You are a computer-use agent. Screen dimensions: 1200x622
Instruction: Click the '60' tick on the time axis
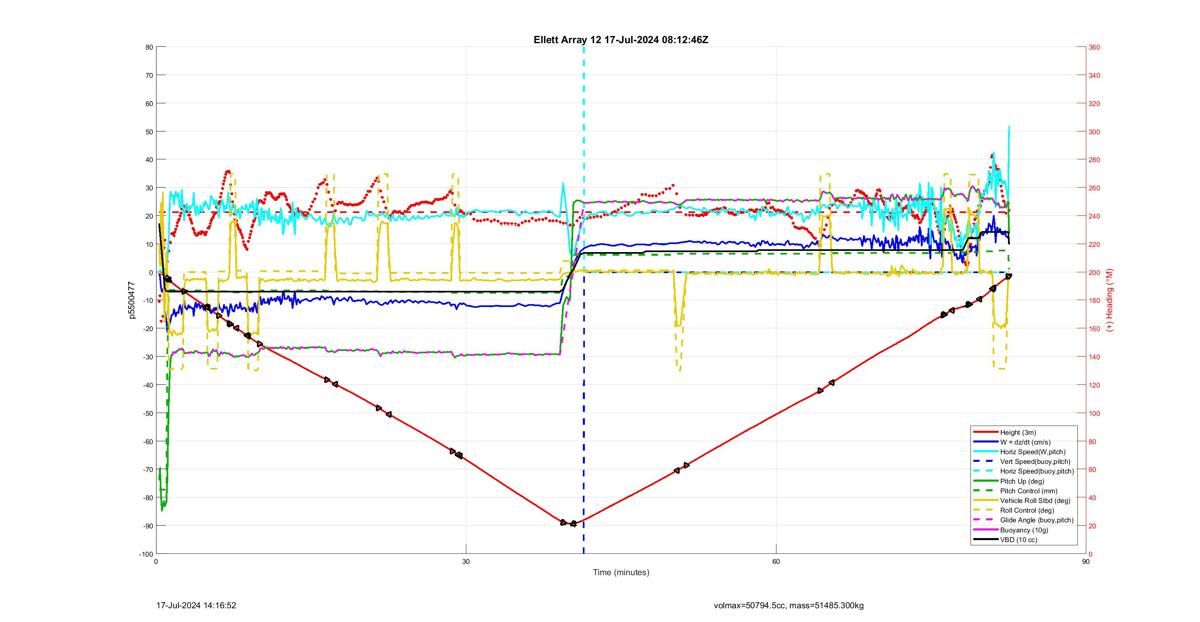click(x=776, y=561)
